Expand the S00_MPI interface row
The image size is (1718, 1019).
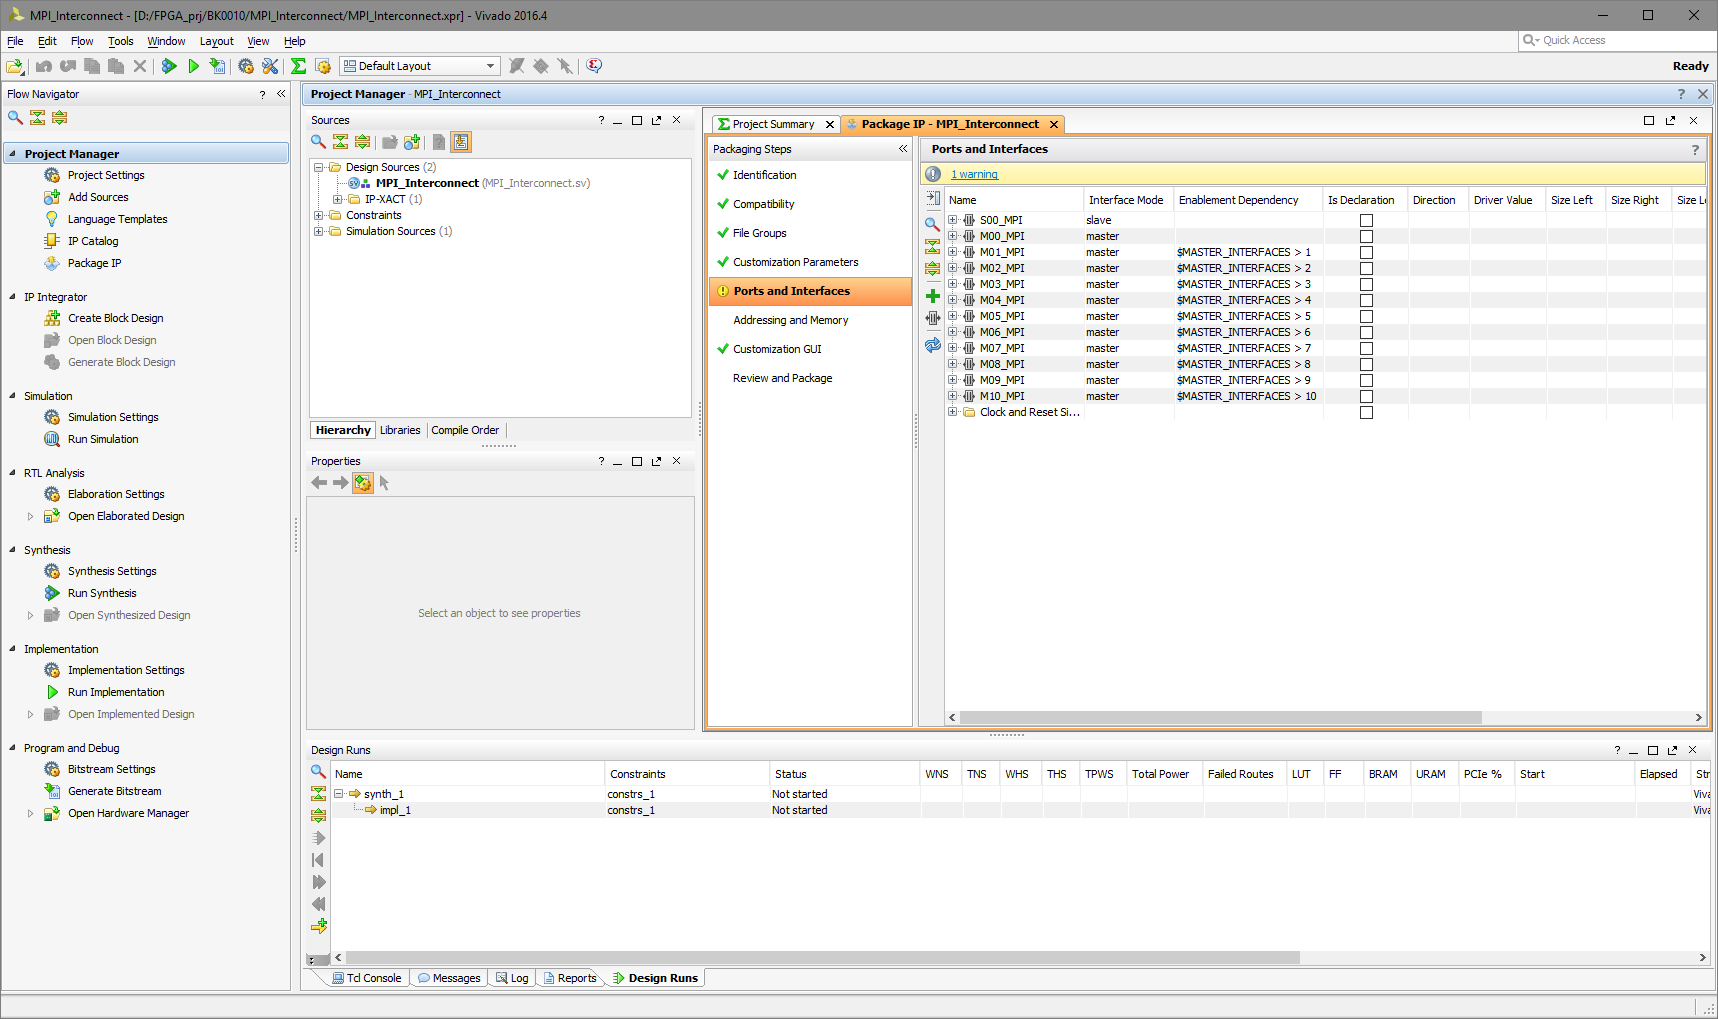tap(953, 220)
